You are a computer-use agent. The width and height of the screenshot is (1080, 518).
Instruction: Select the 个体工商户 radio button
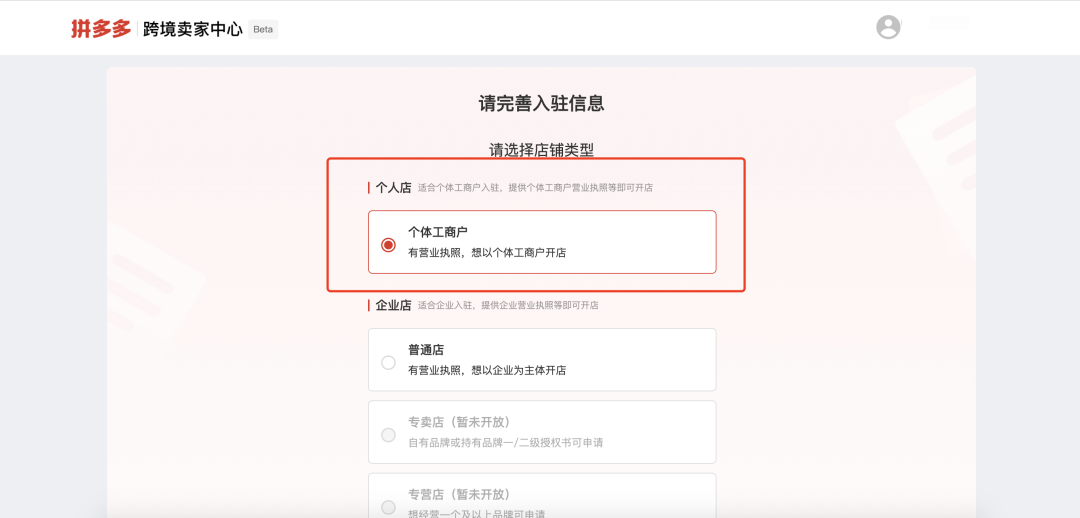click(388, 245)
